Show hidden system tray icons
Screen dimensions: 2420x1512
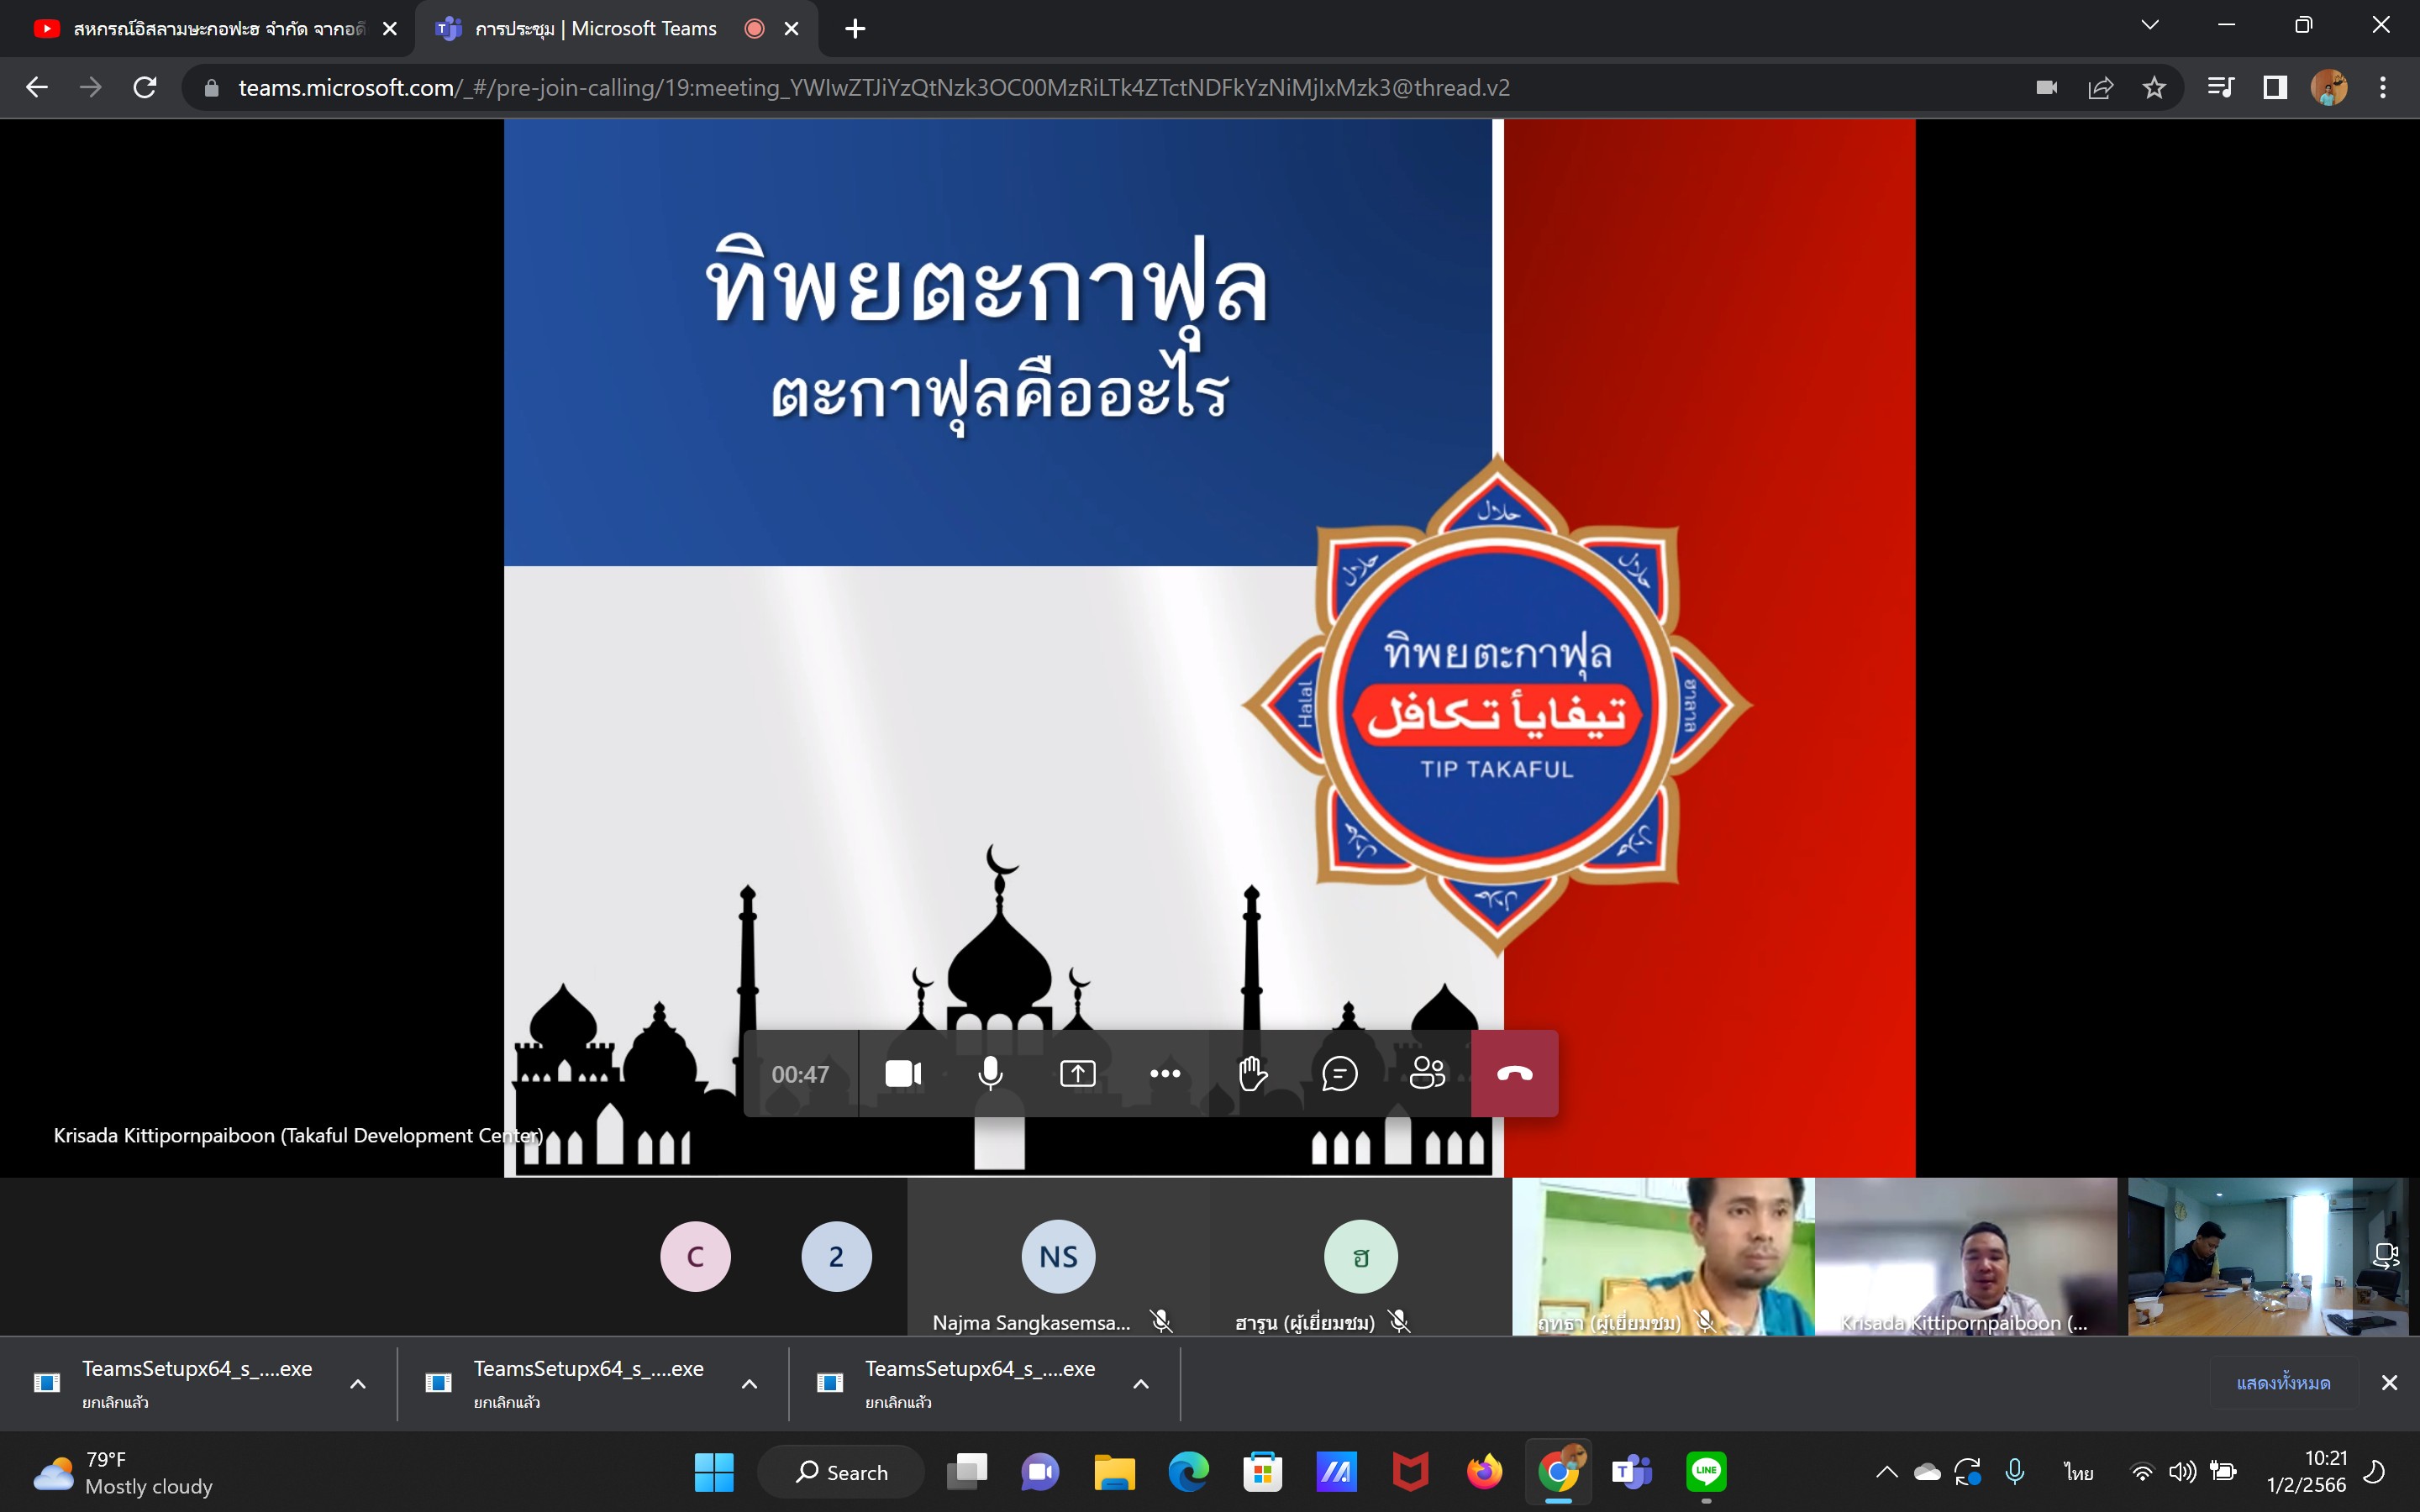pos(1887,1472)
